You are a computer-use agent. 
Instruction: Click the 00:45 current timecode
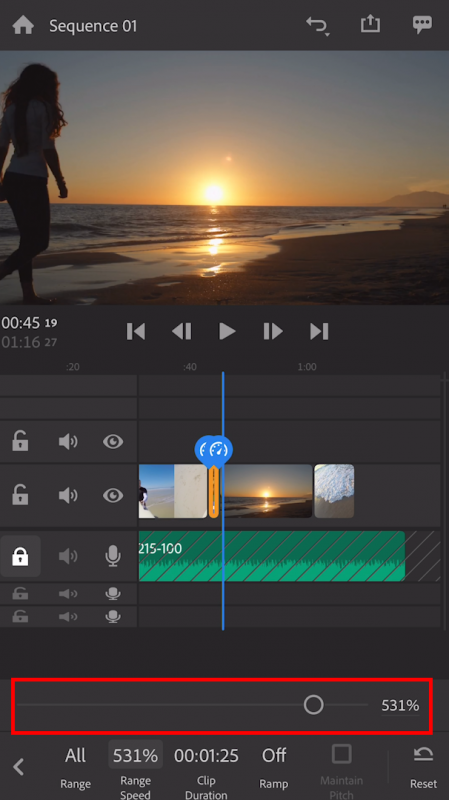point(29,322)
